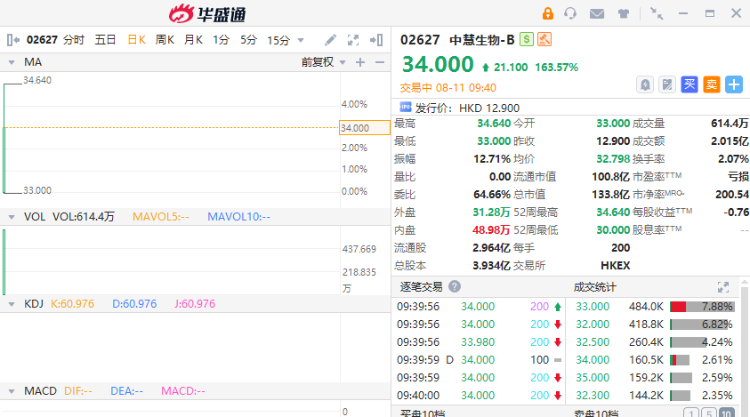Screen dimensions: 750x417
Task: Click the compact mode arrows icon
Action: point(656,13)
